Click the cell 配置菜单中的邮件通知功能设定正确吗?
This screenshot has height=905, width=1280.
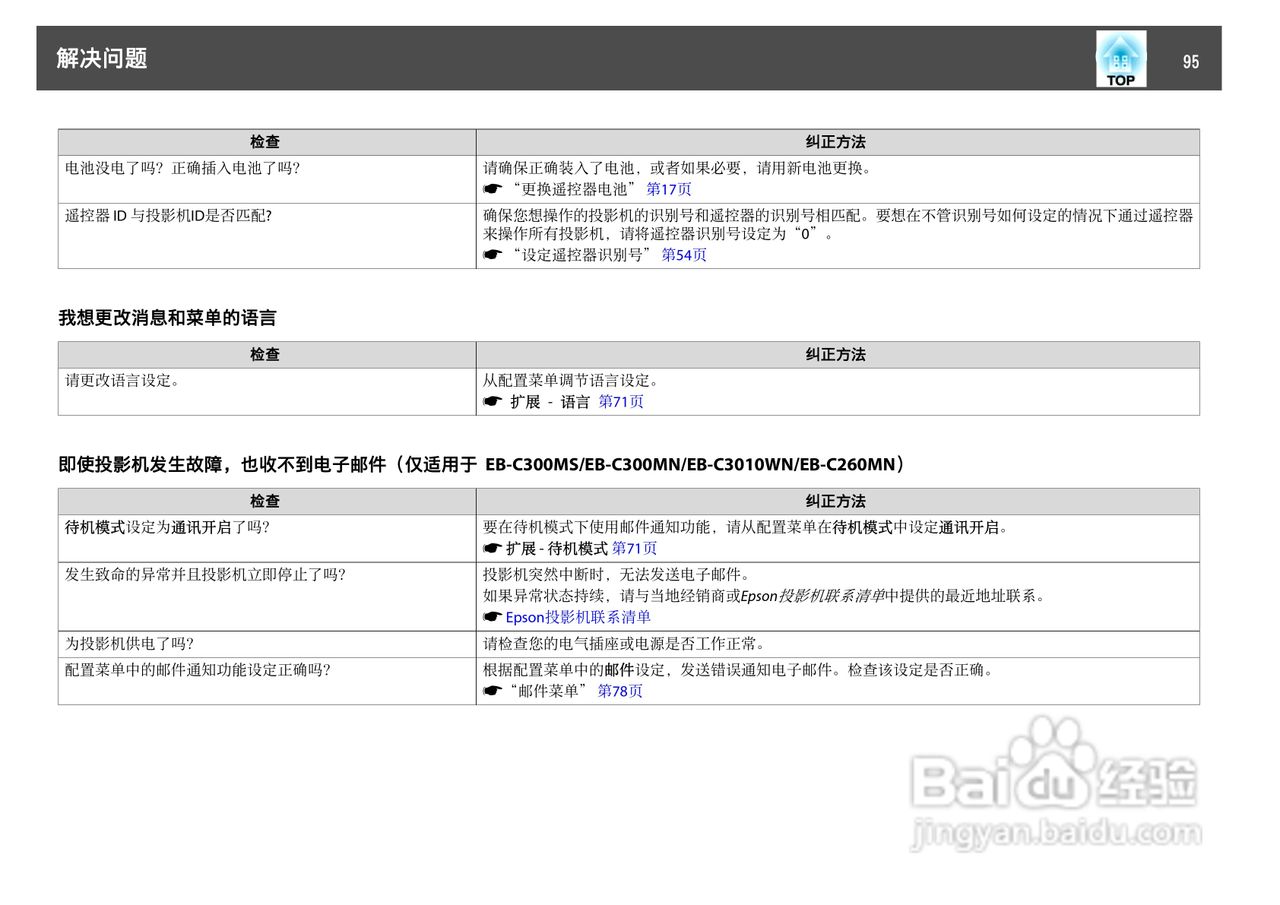click(x=267, y=681)
